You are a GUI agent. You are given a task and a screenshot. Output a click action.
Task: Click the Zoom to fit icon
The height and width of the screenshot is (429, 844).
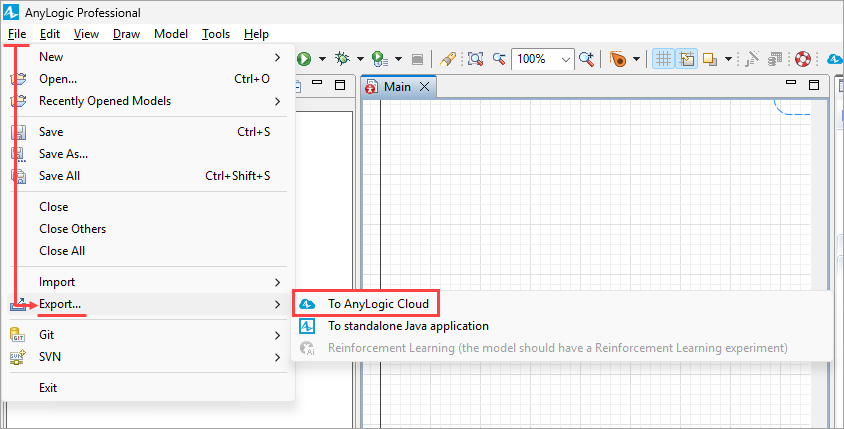tap(475, 59)
